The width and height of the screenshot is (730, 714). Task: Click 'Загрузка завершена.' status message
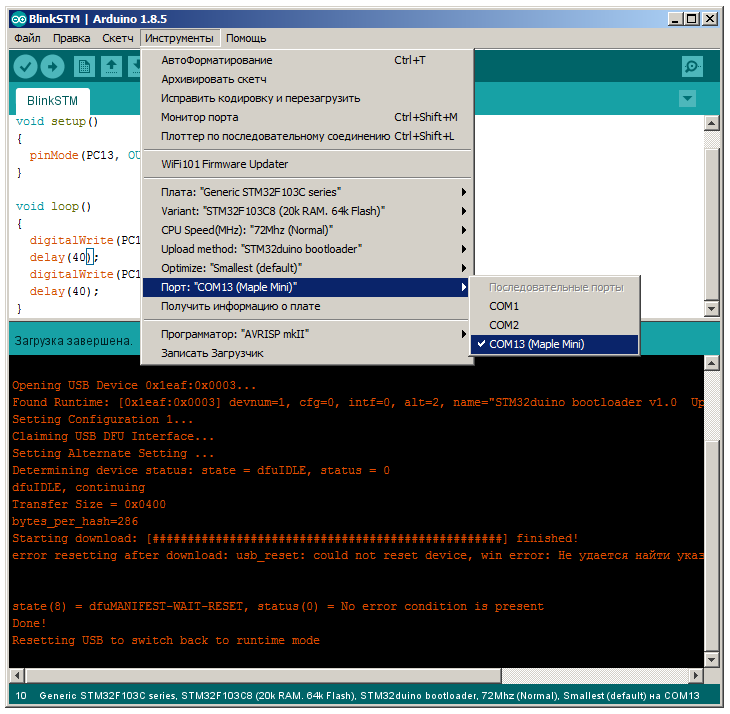point(74,341)
